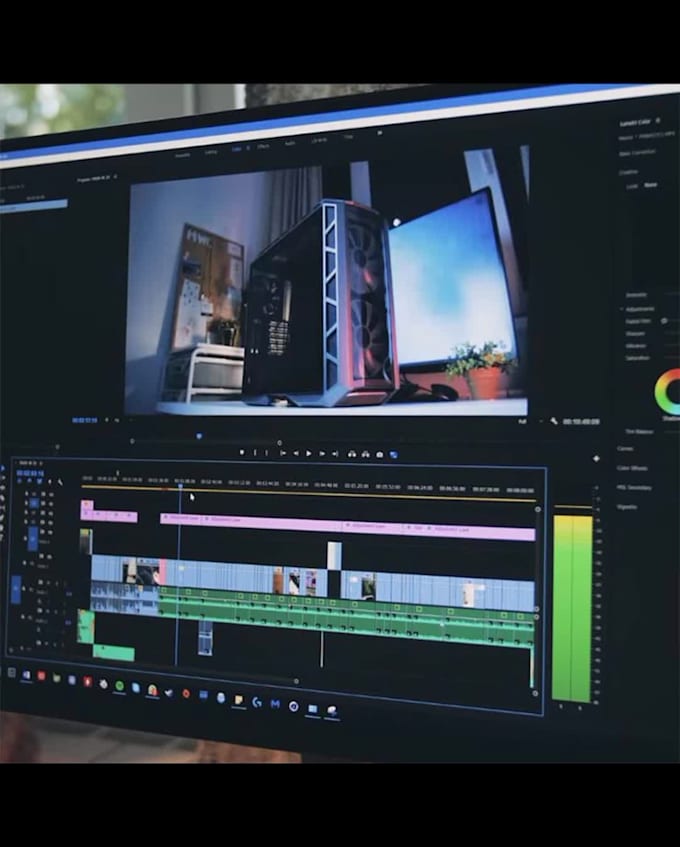Toggle the nest sequences icon under the timecode
Screen dimensions: 680x847
(20, 481)
